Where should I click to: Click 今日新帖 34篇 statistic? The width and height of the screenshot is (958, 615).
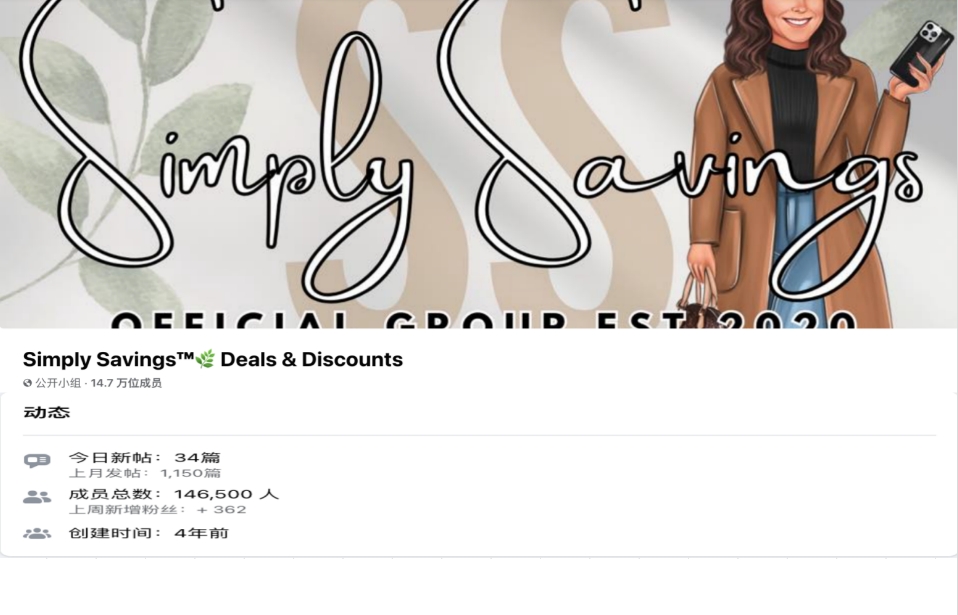pos(144,457)
